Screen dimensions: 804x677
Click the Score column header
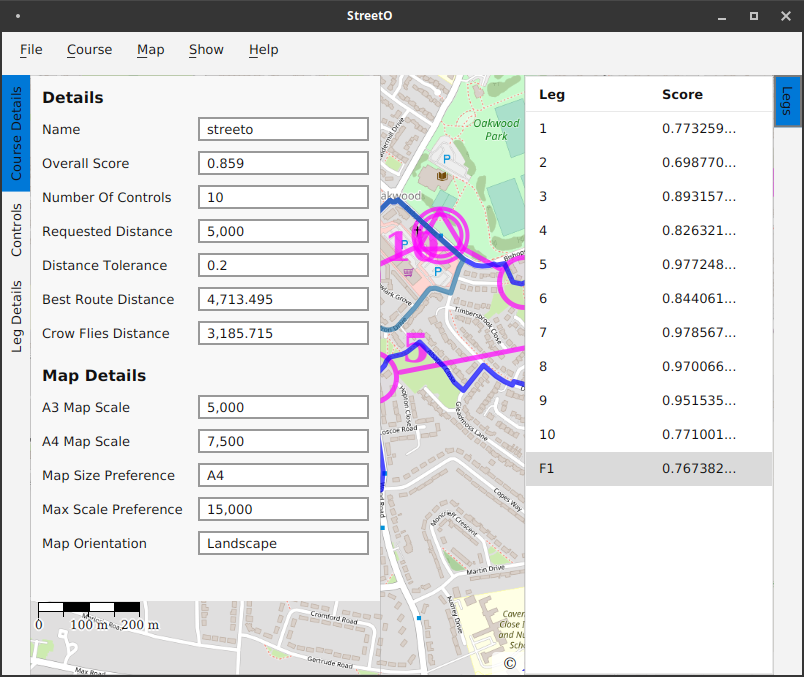pyautogui.click(x=682, y=95)
